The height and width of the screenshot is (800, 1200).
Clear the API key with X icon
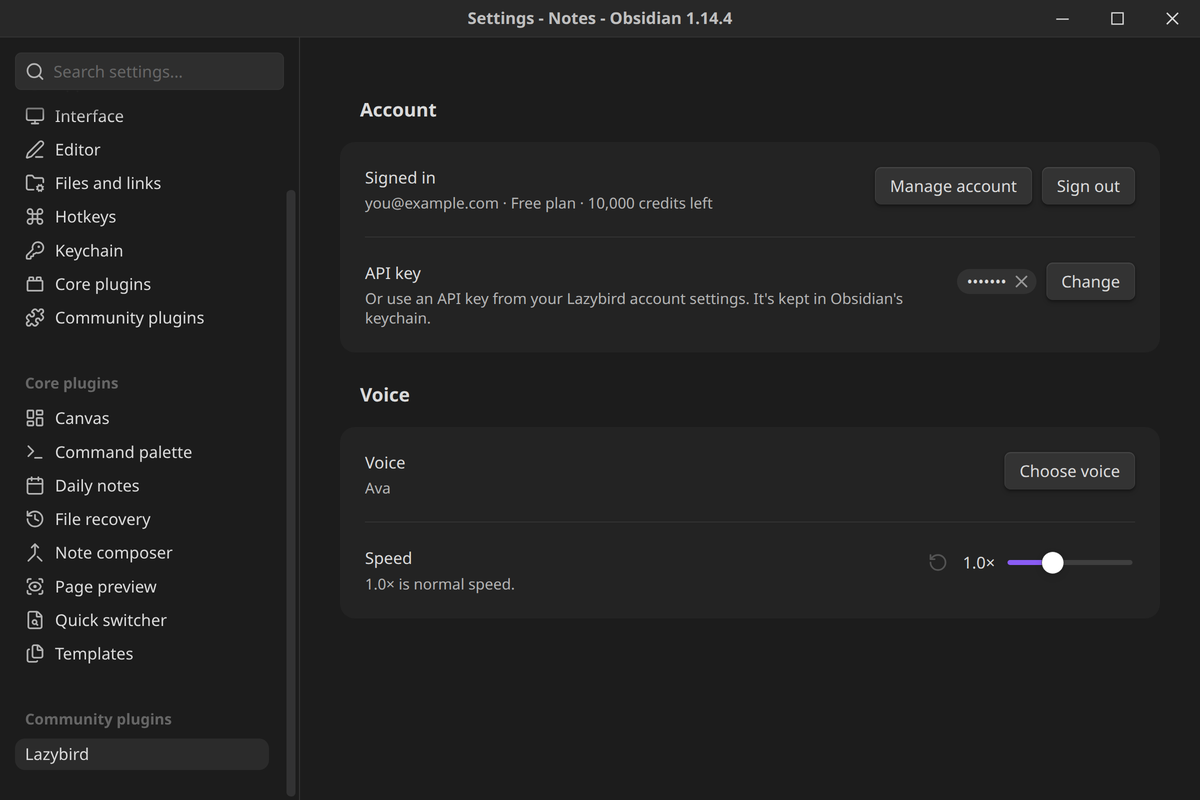tap(1021, 282)
